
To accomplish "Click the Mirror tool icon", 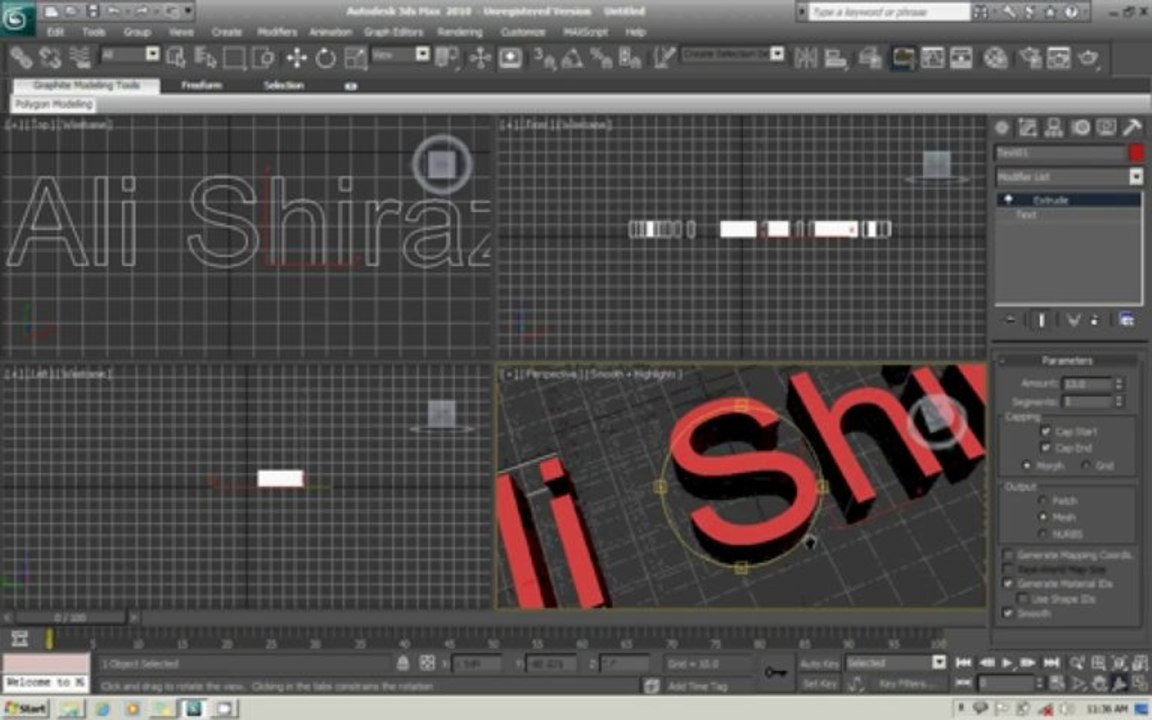I will (x=805, y=57).
